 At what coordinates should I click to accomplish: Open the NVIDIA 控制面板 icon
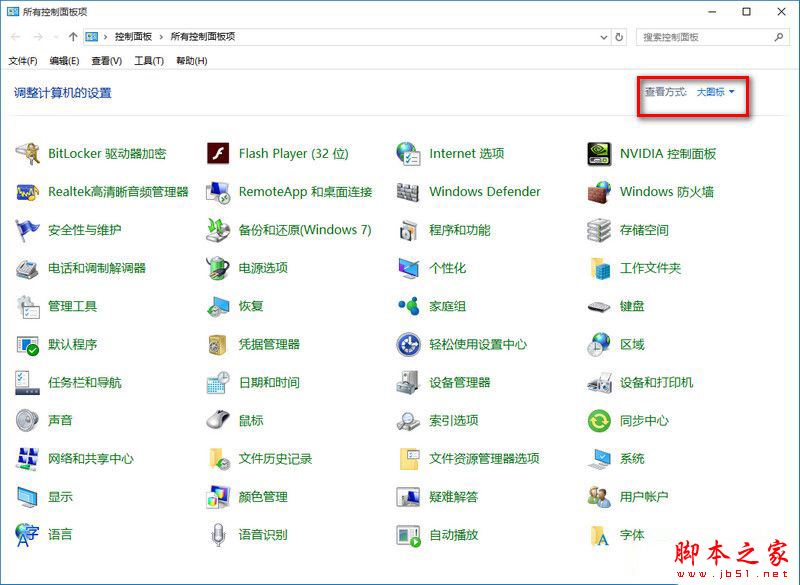(599, 154)
